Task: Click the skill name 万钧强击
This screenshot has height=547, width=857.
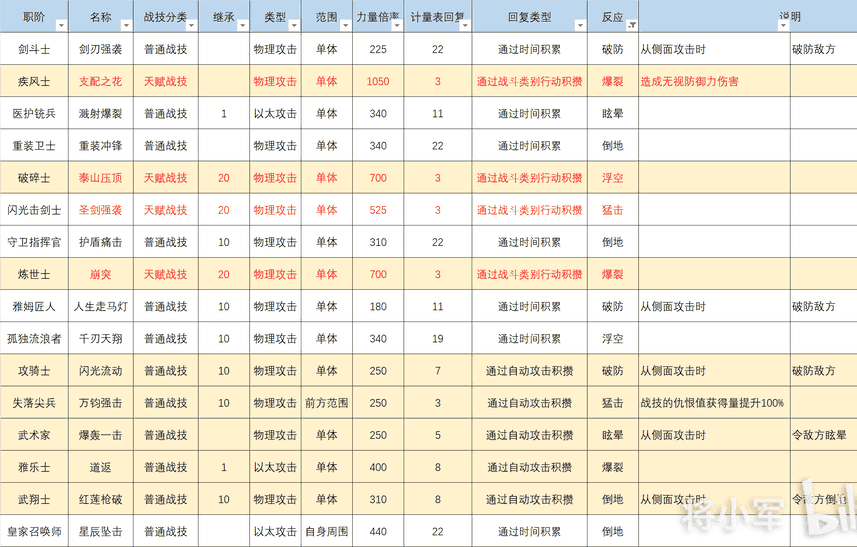Action: (101, 403)
